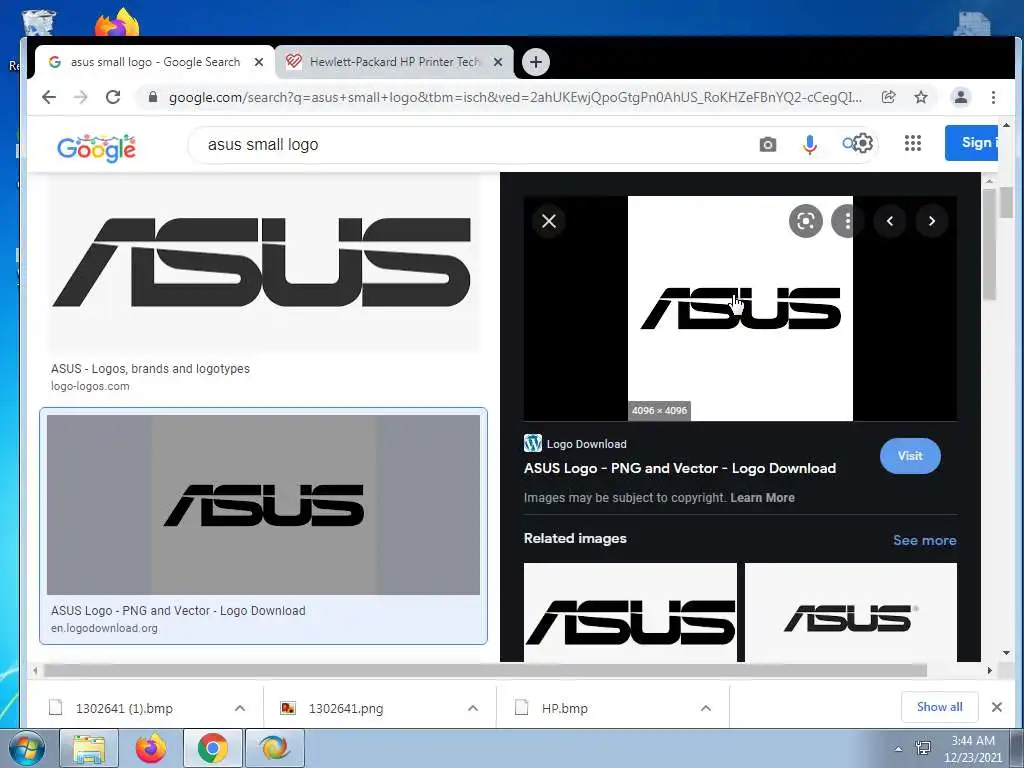Click ASUS - Logos, brands and logotypes caption
This screenshot has height=768, width=1024.
pos(150,368)
